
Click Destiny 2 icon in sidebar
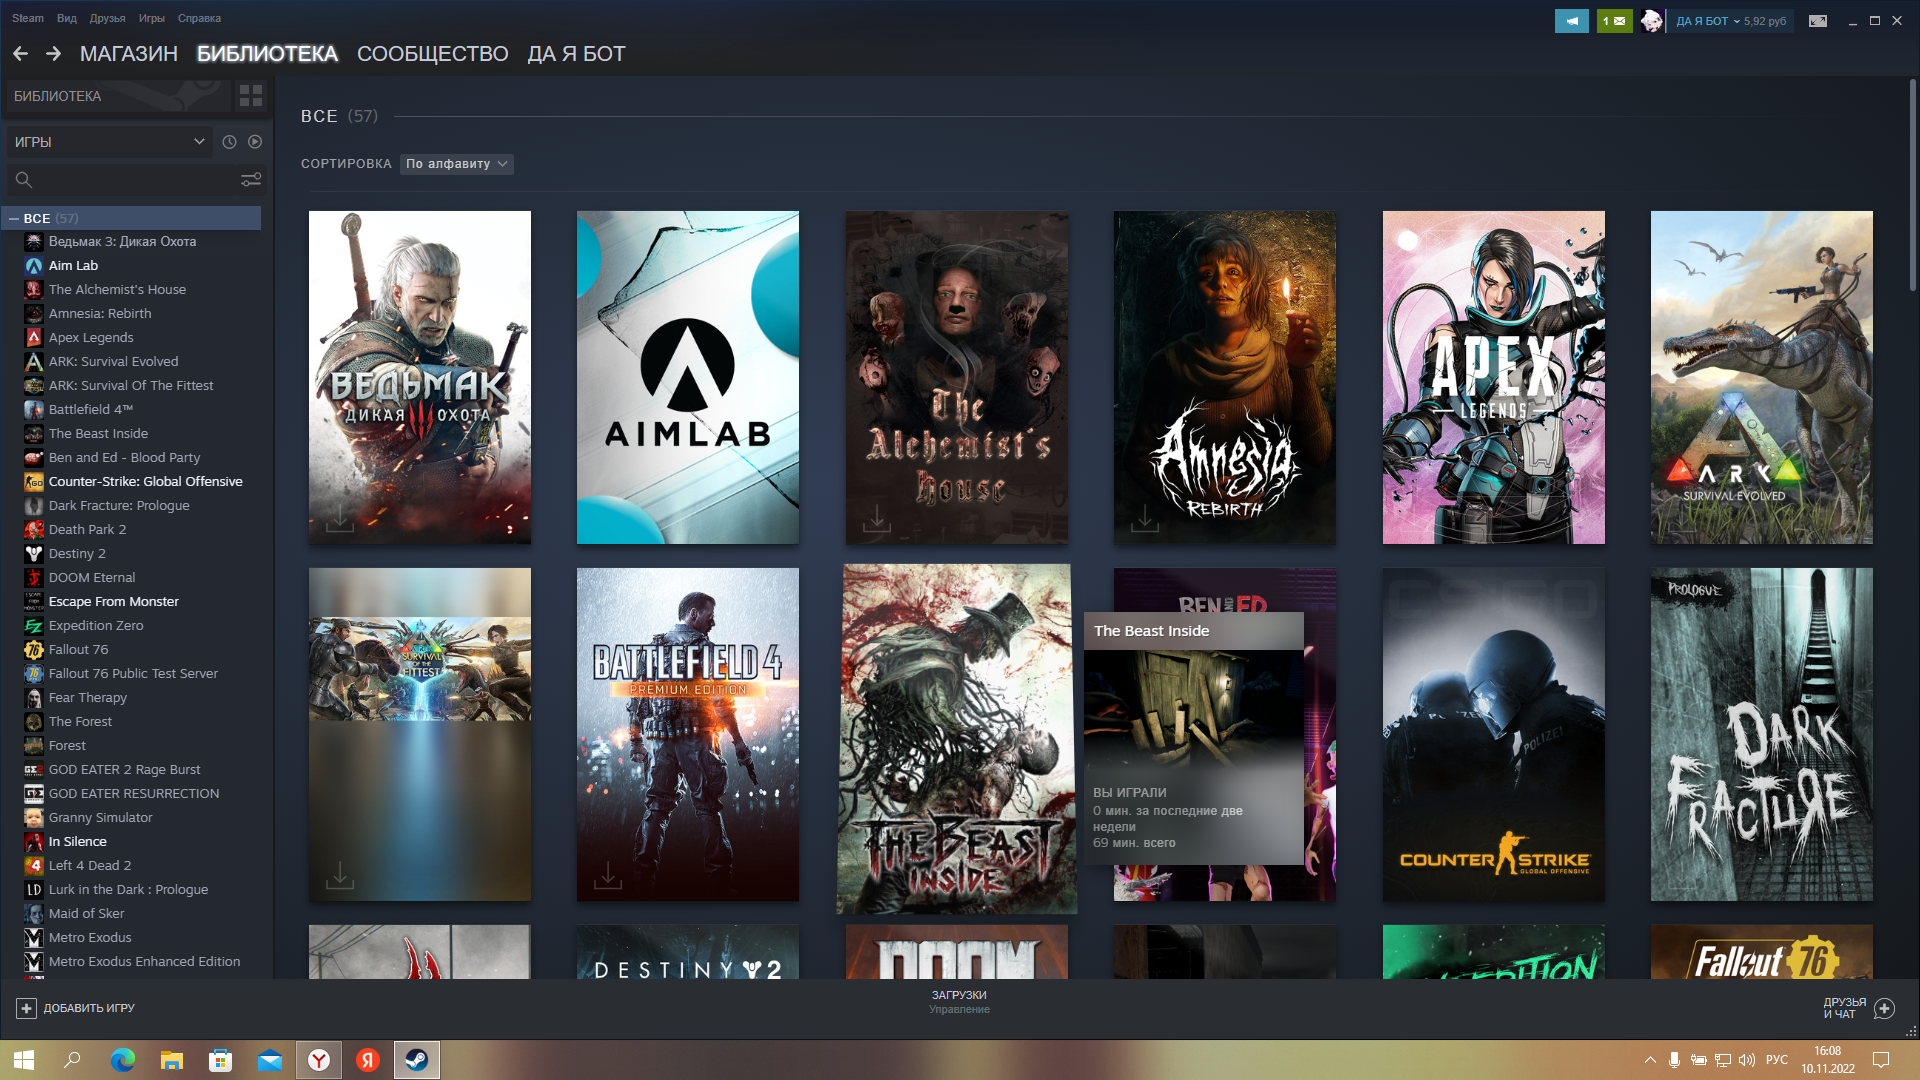(34, 554)
